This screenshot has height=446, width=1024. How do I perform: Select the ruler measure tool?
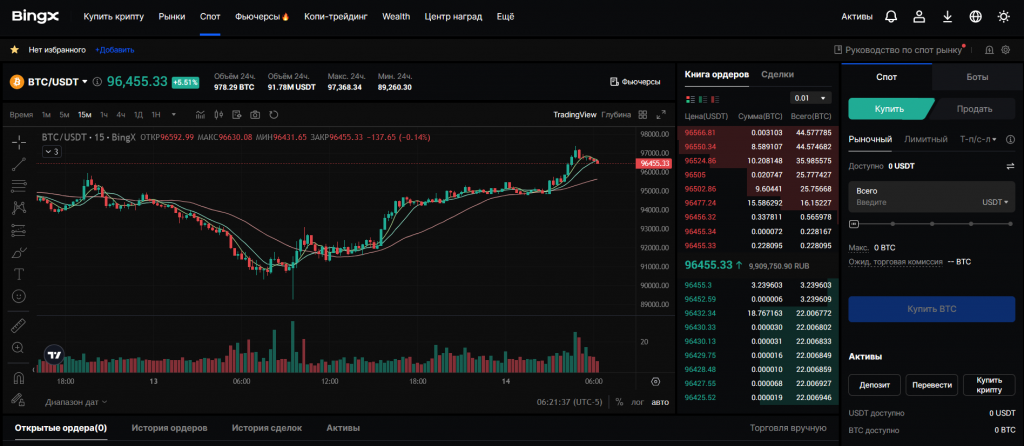pos(19,326)
